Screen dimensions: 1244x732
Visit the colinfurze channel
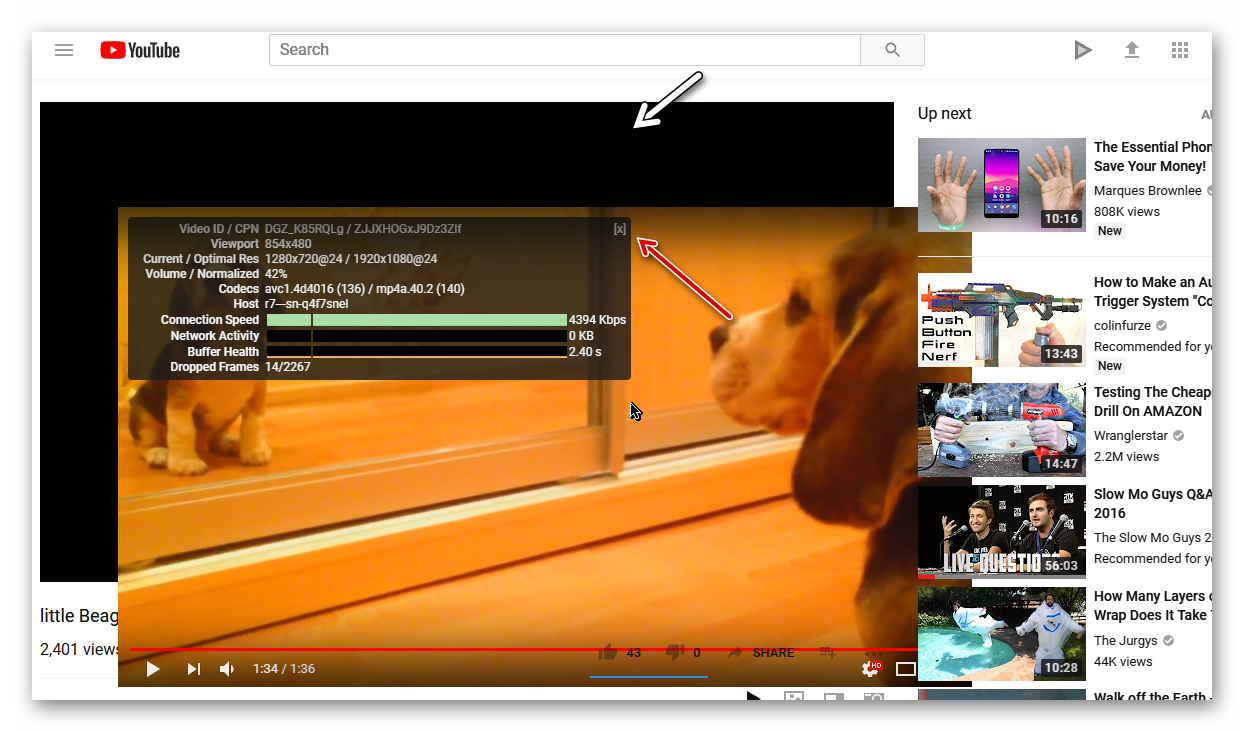1124,326
